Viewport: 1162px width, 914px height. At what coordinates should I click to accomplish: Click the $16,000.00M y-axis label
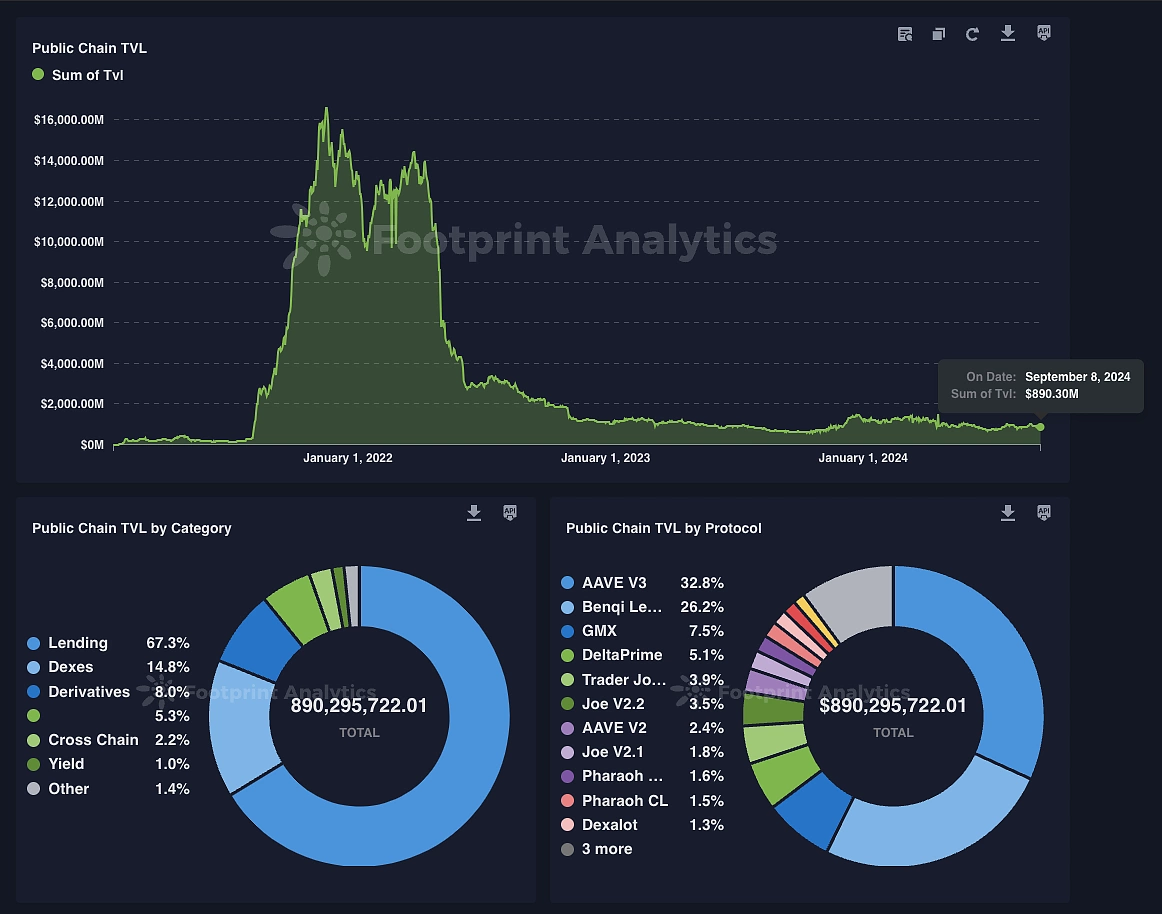click(x=69, y=120)
